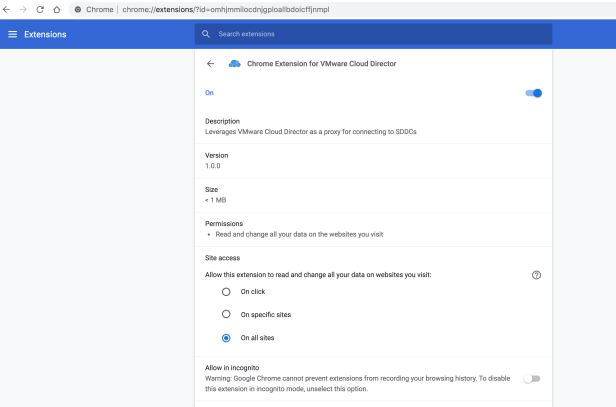Viewport: 616px width, 407px height.
Task: Click the Search extensions field
Action: [x=380, y=34]
